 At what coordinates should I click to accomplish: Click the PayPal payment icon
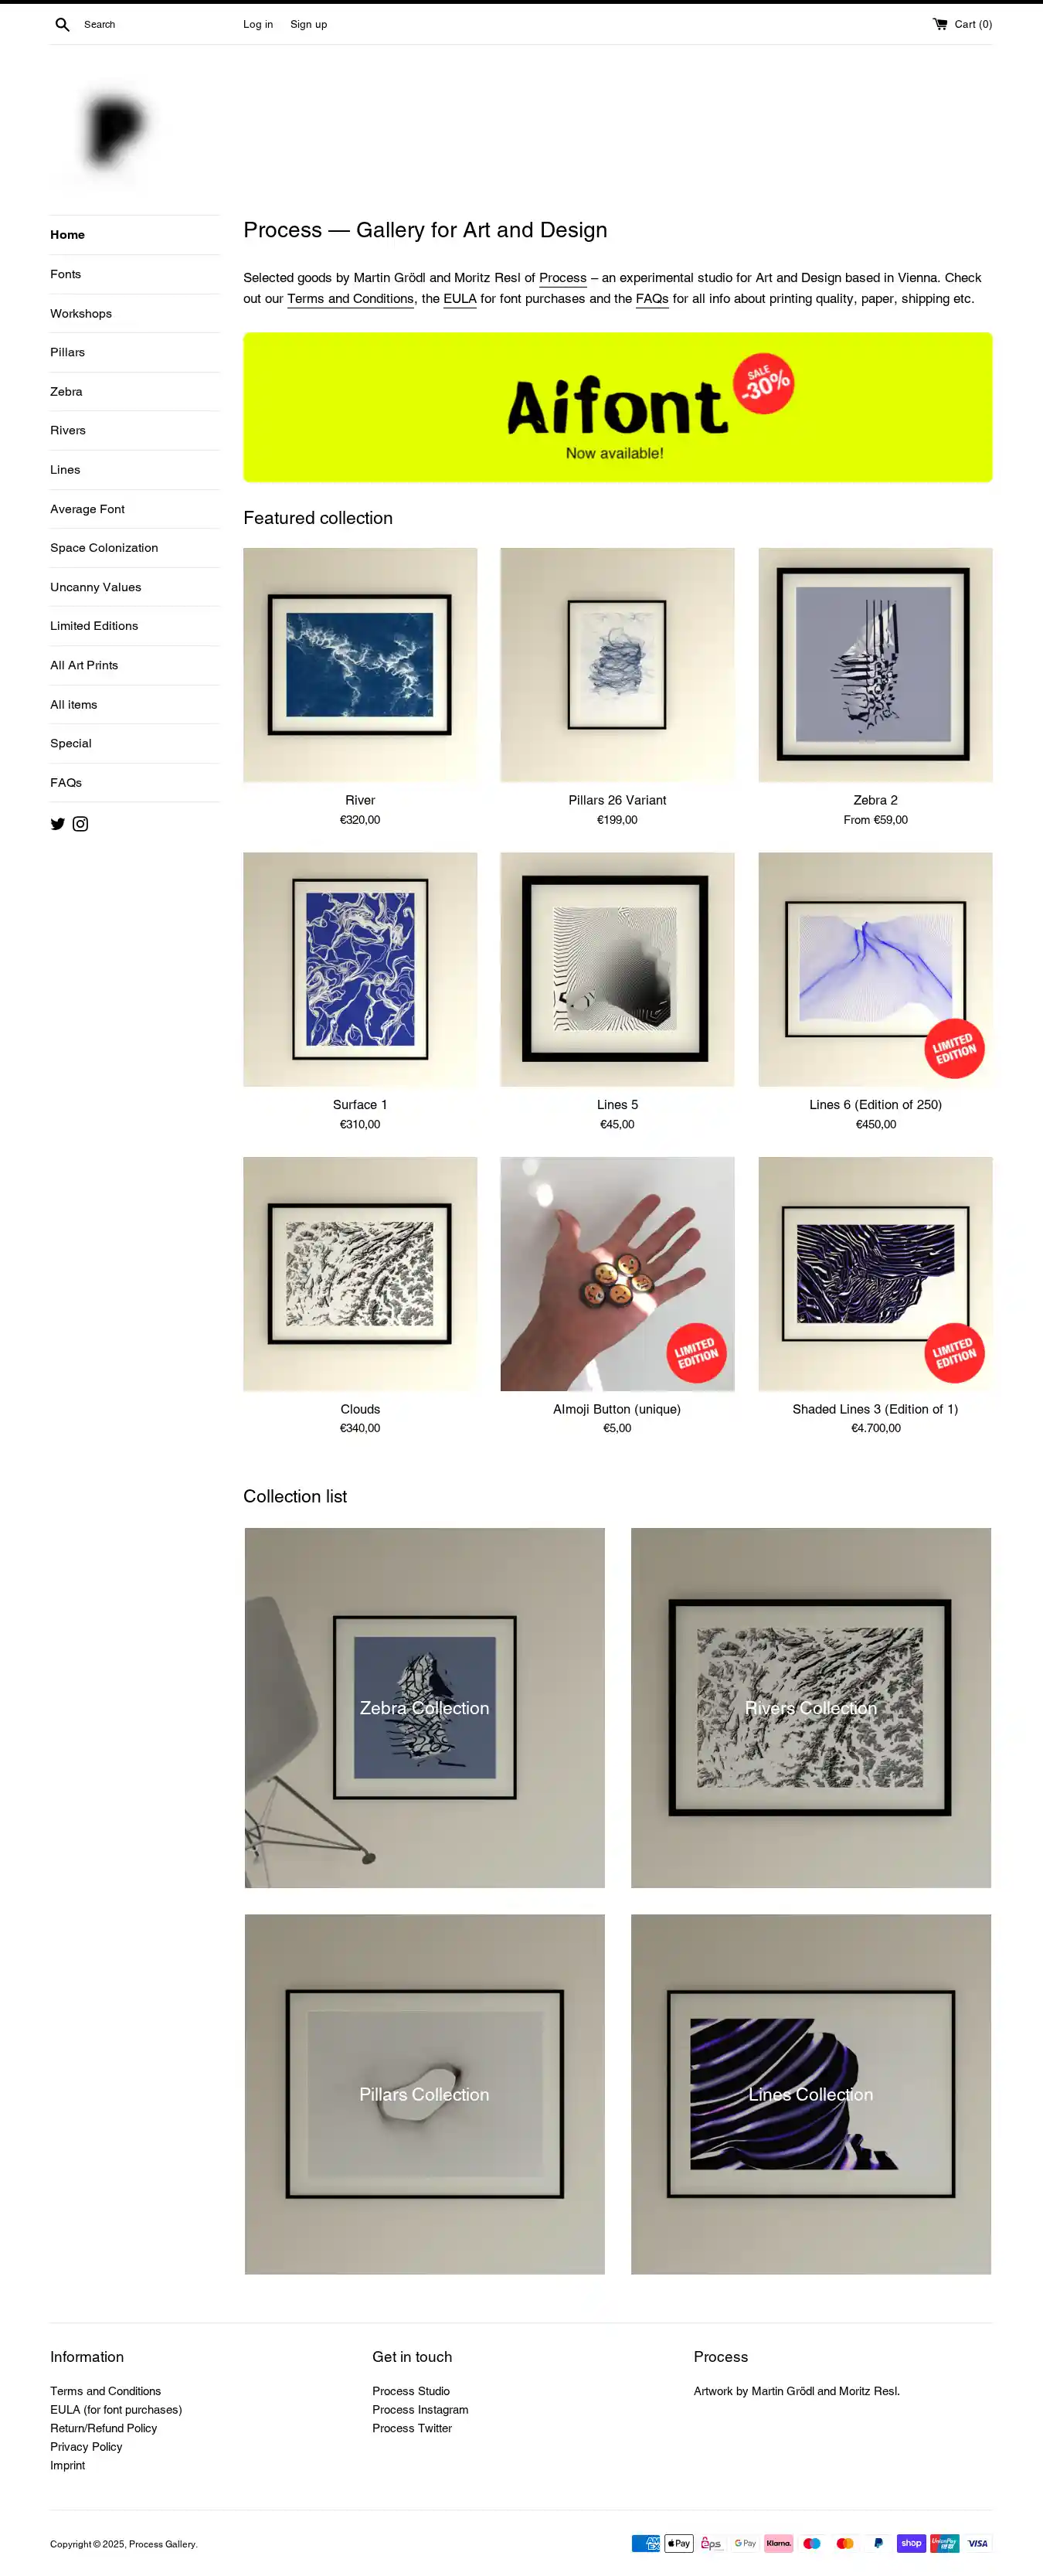878,2543
